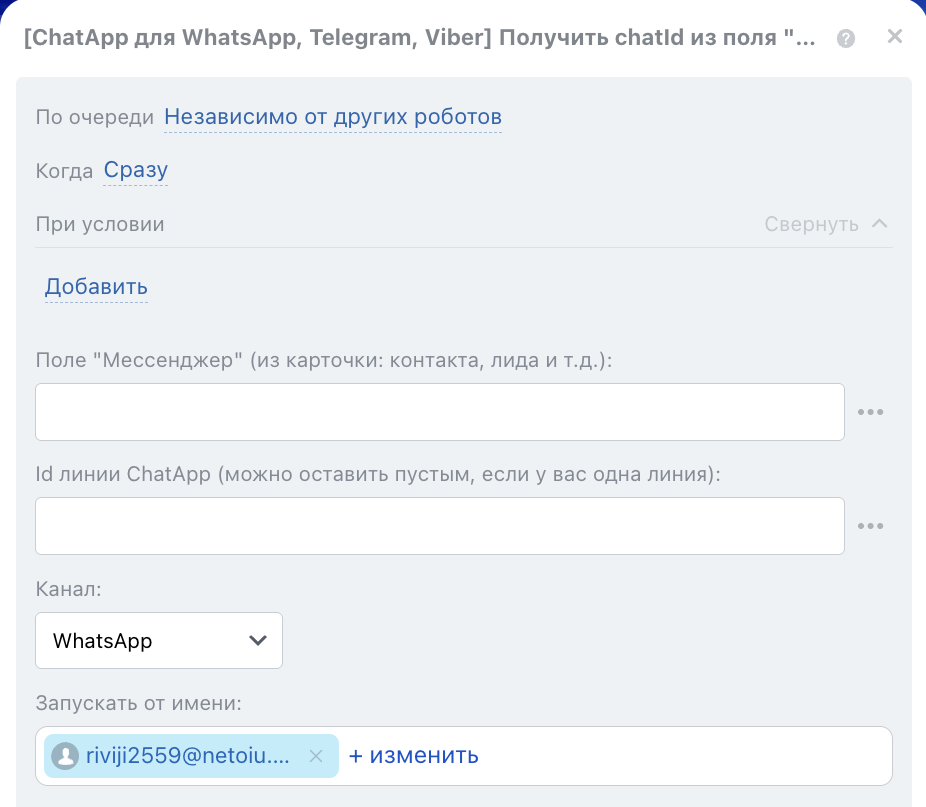The image size is (926, 807).
Task: Click the arrow of the WhatsApp channel selector
Action: point(257,640)
